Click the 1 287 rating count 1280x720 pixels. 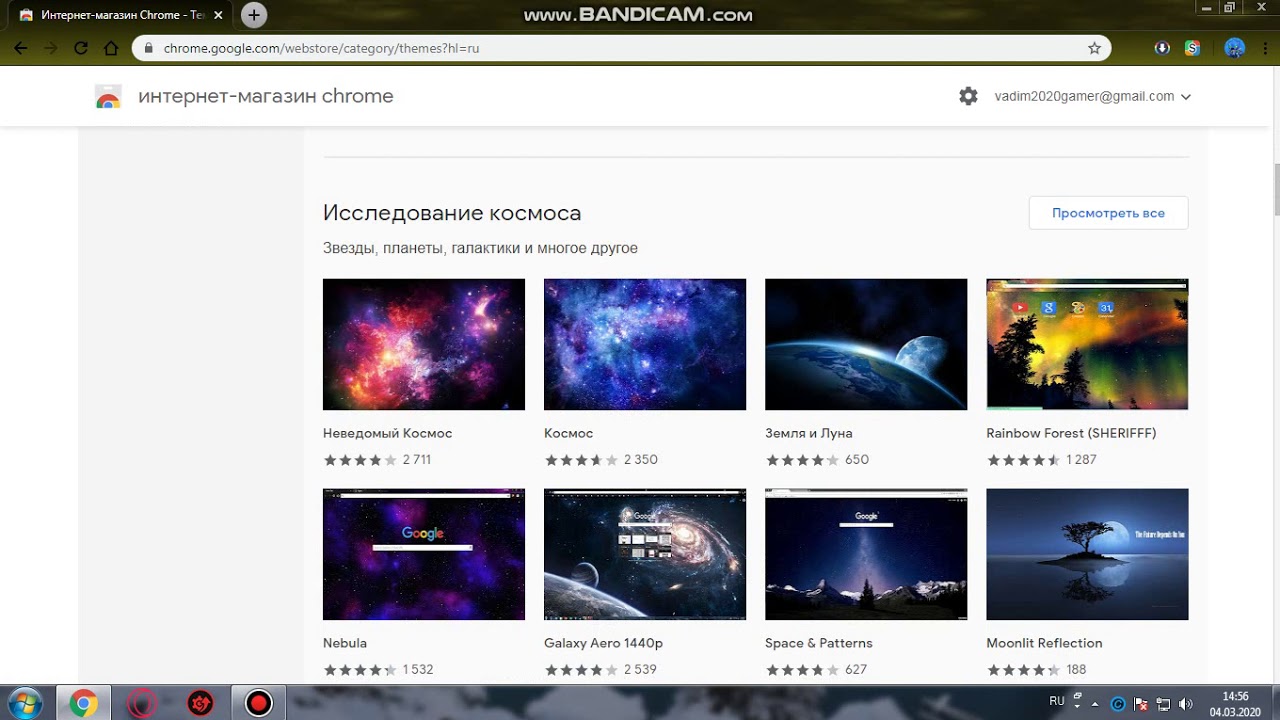click(1082, 460)
